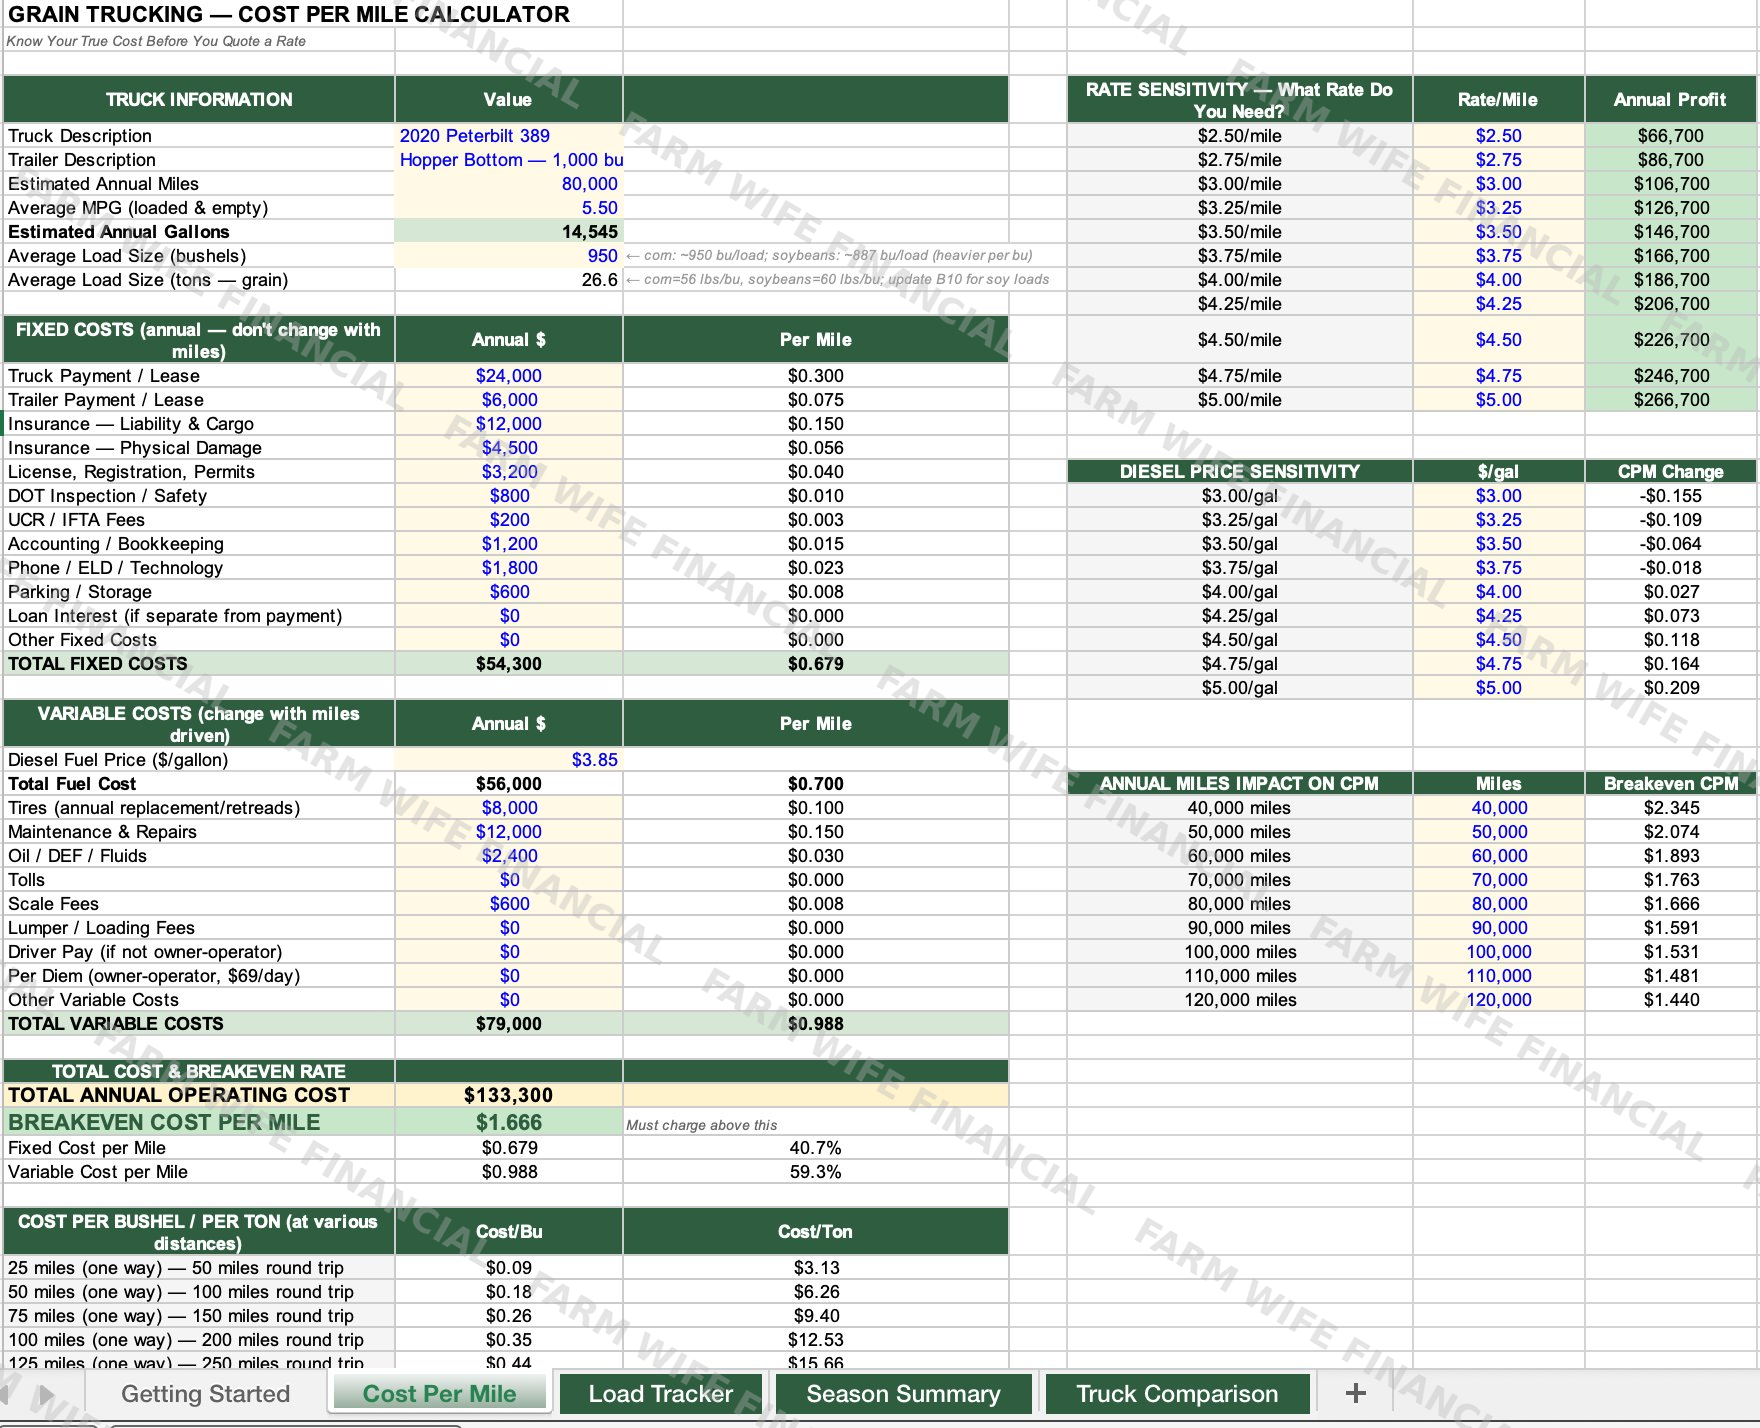Select the Cost Per Mile tab
The image size is (1760, 1428).
point(439,1394)
